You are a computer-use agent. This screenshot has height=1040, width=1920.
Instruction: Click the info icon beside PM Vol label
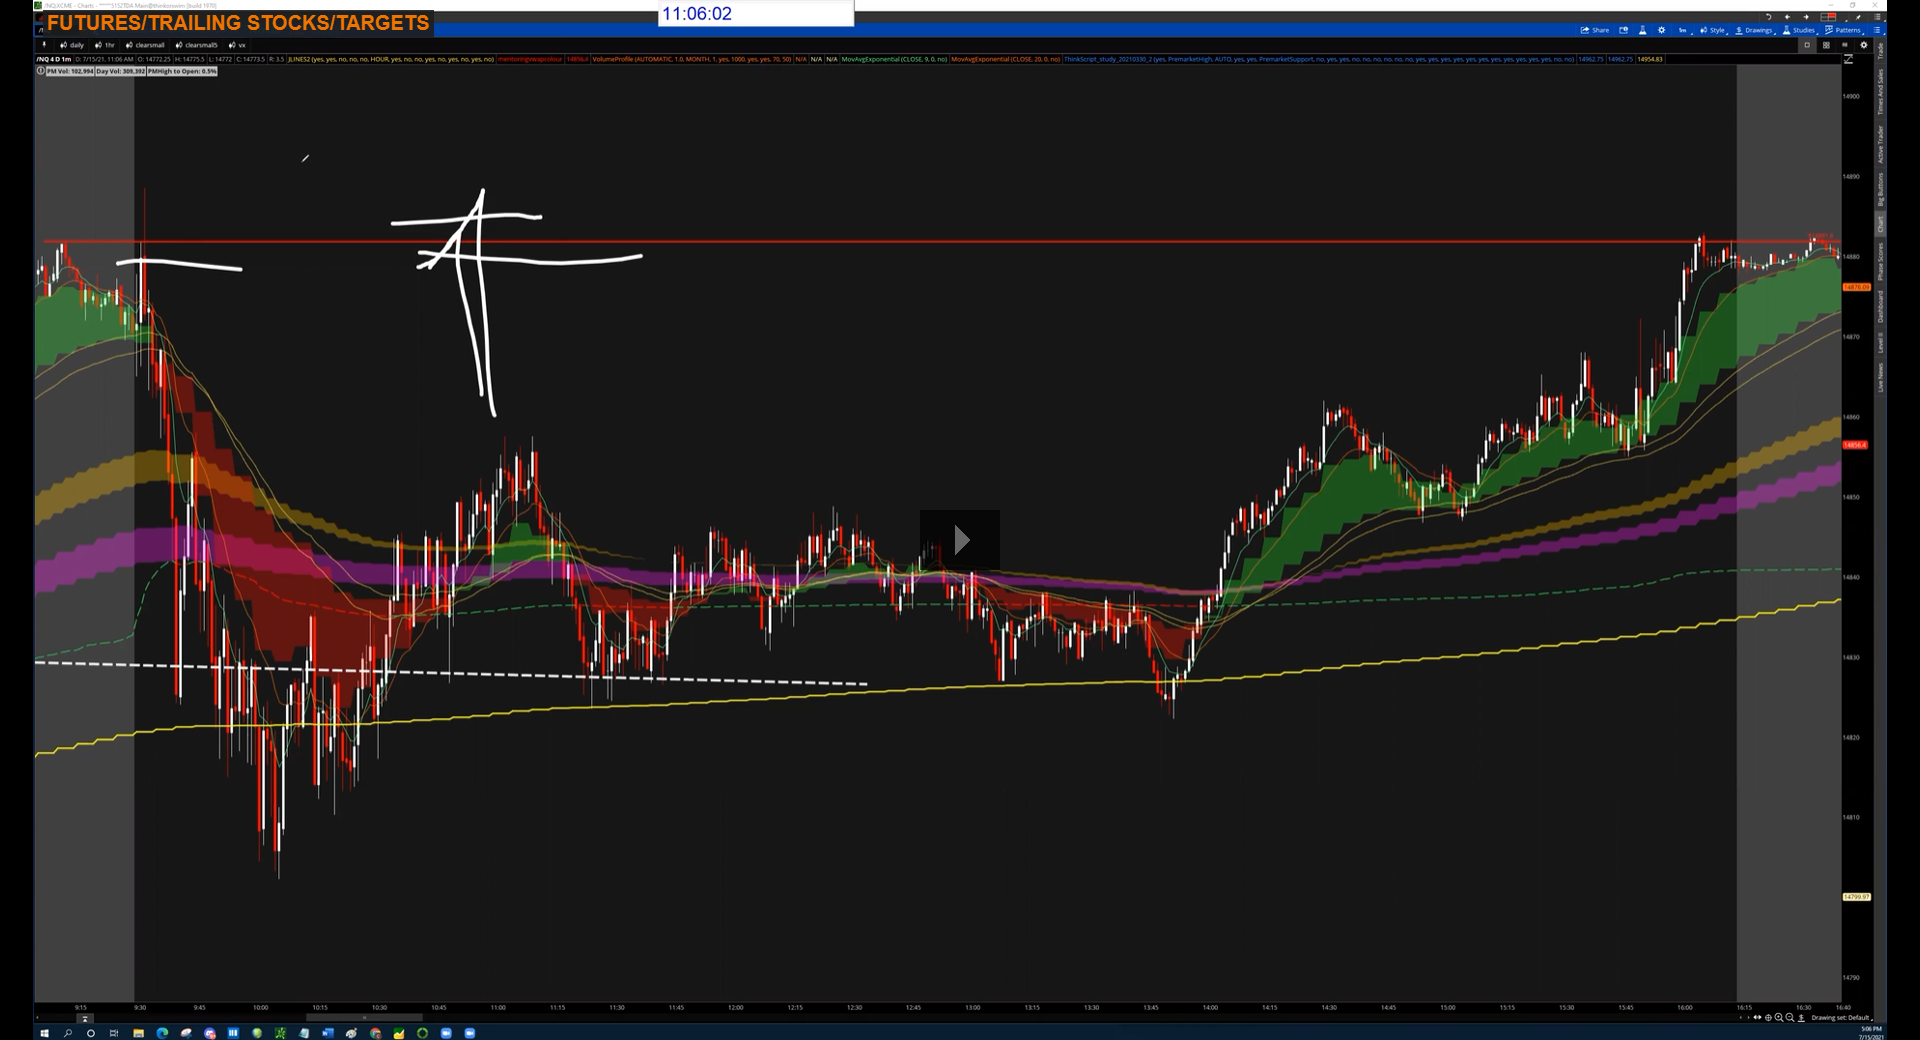point(40,71)
